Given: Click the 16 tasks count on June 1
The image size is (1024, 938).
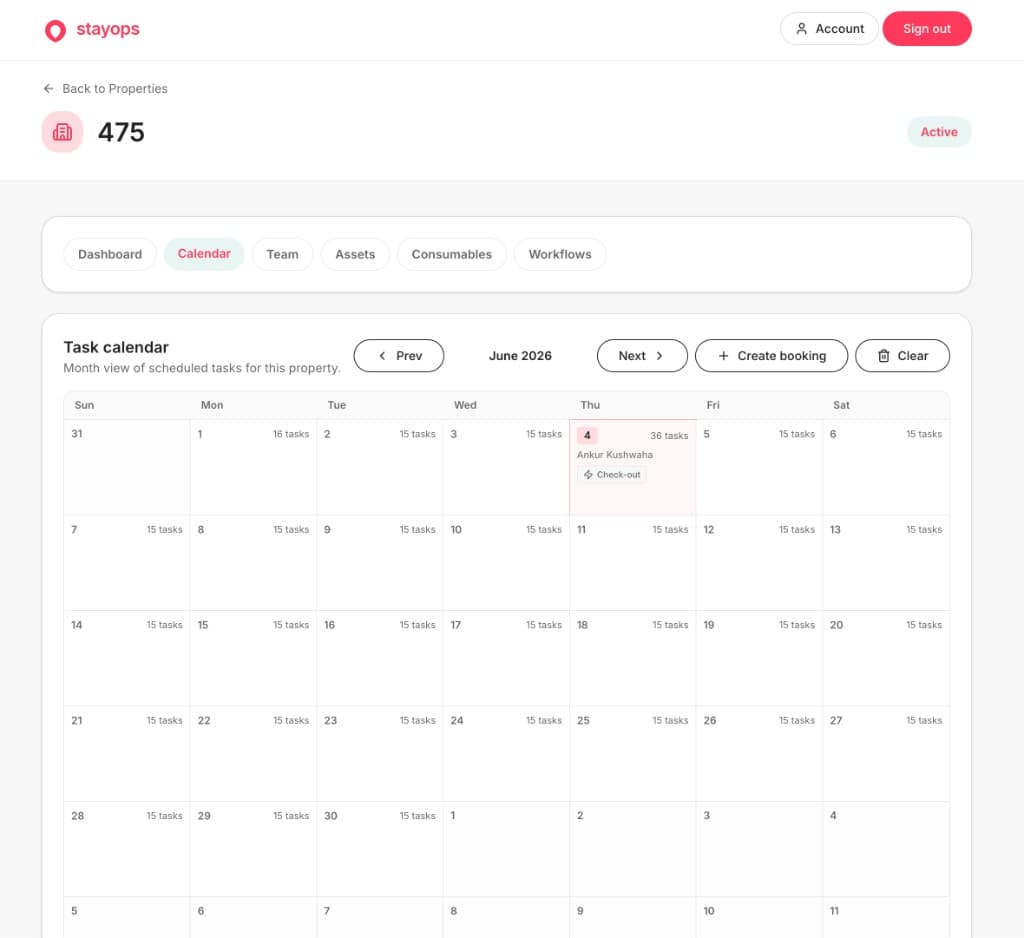Looking at the screenshot, I should click(x=291, y=434).
